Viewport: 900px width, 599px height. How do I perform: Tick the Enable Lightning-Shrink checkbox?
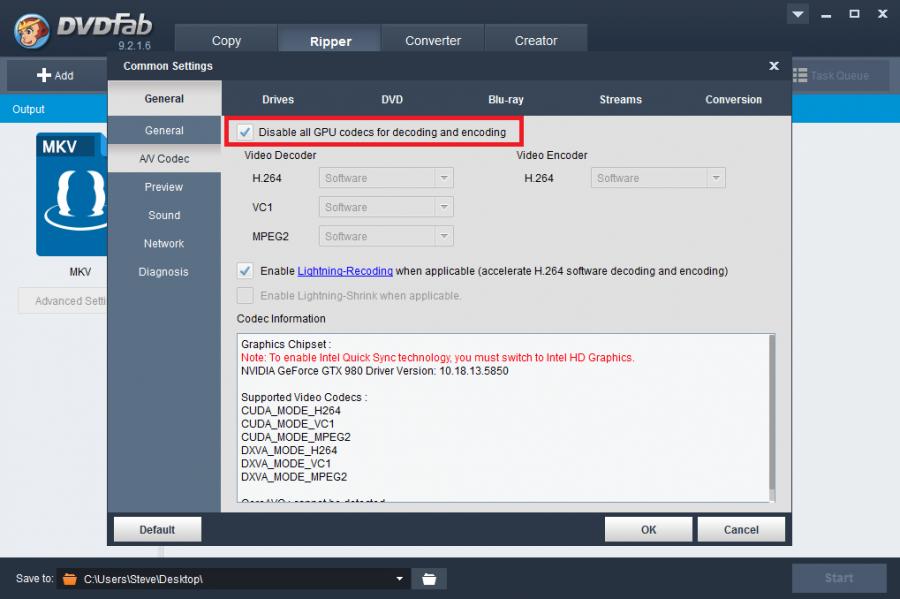(x=245, y=296)
